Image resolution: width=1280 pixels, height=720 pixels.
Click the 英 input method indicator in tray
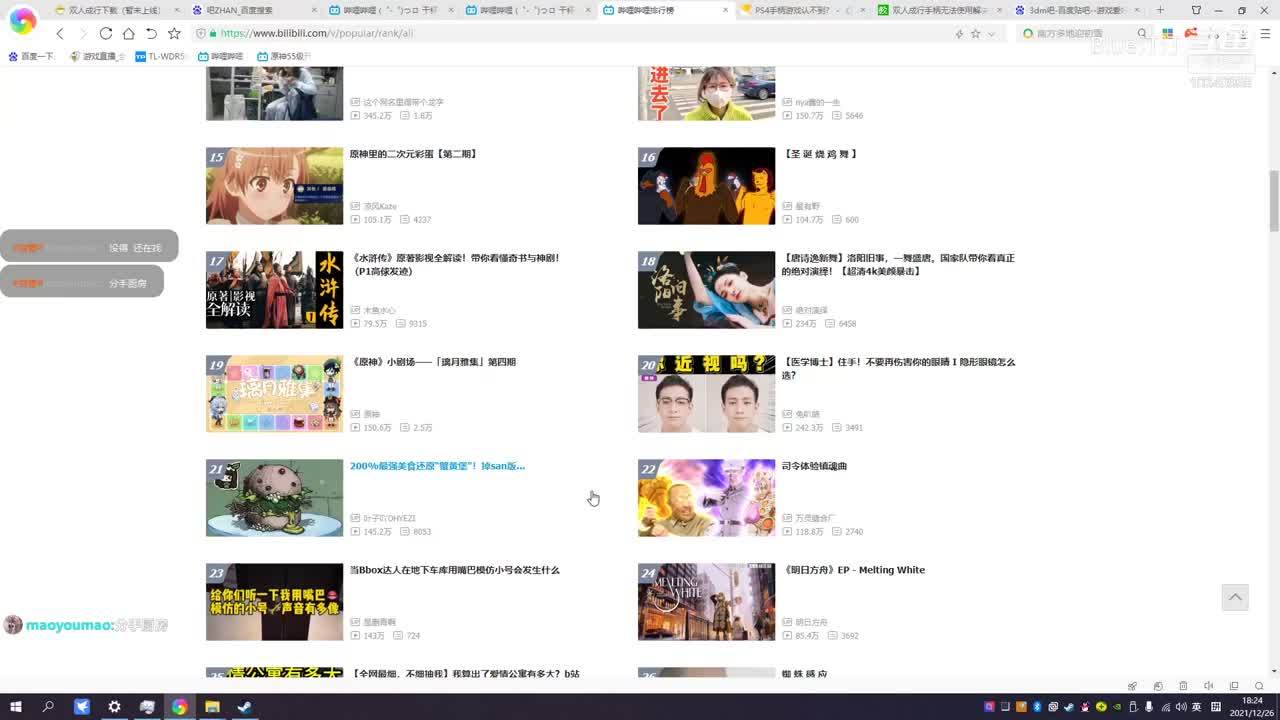(x=1197, y=706)
